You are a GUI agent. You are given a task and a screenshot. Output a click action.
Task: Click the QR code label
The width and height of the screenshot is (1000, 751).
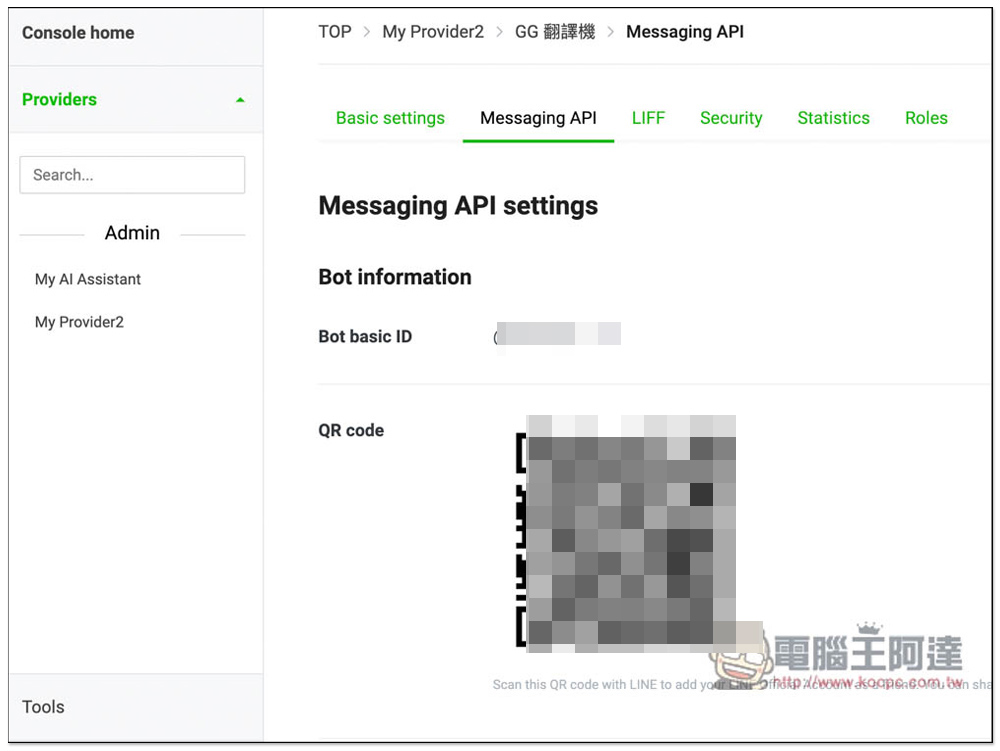[351, 430]
